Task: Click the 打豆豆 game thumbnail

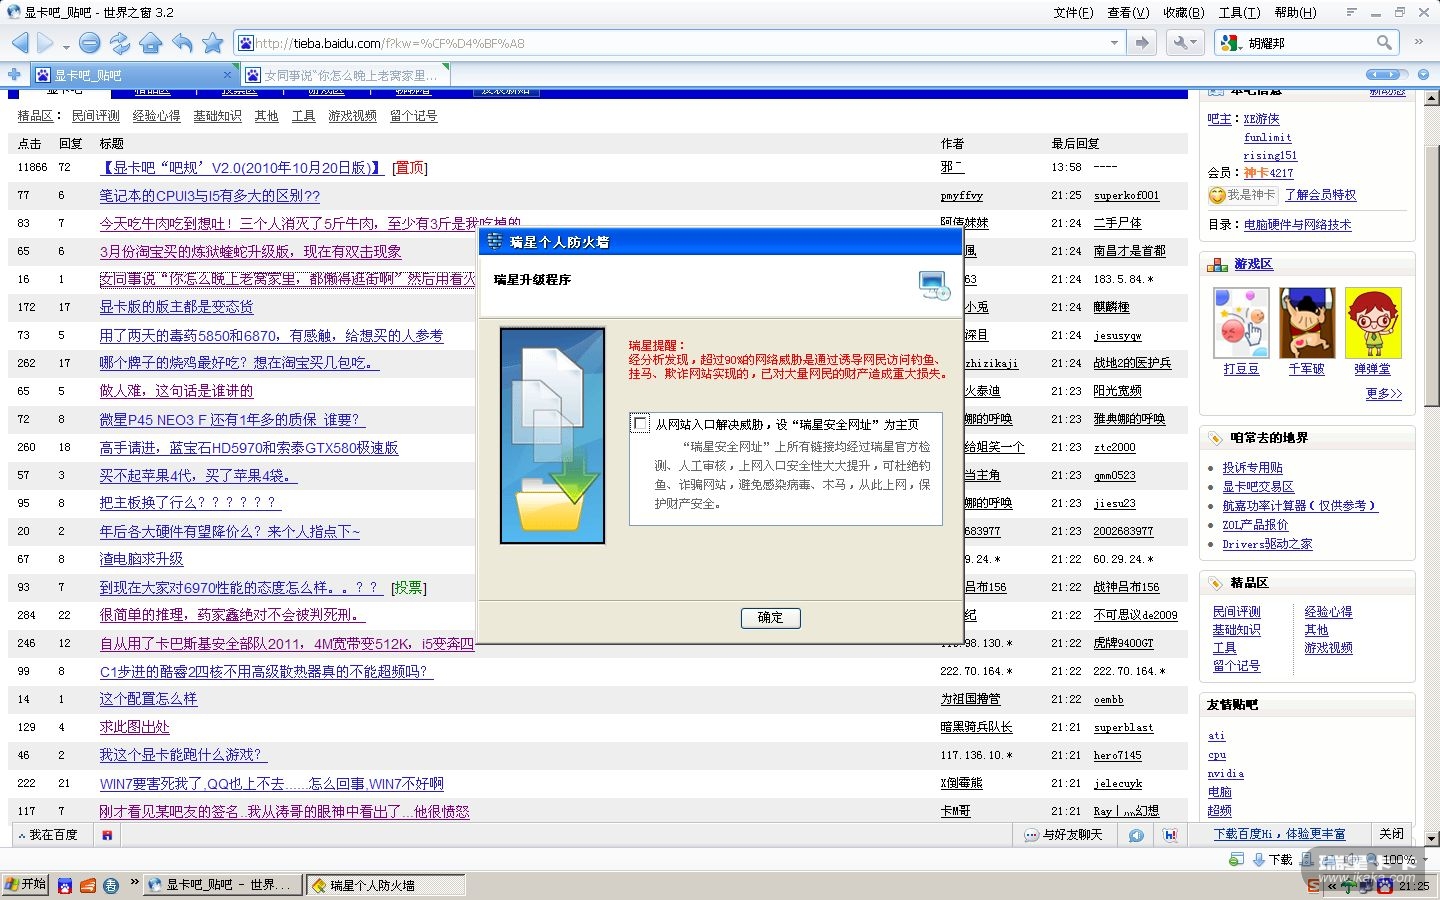Action: 1241,324
